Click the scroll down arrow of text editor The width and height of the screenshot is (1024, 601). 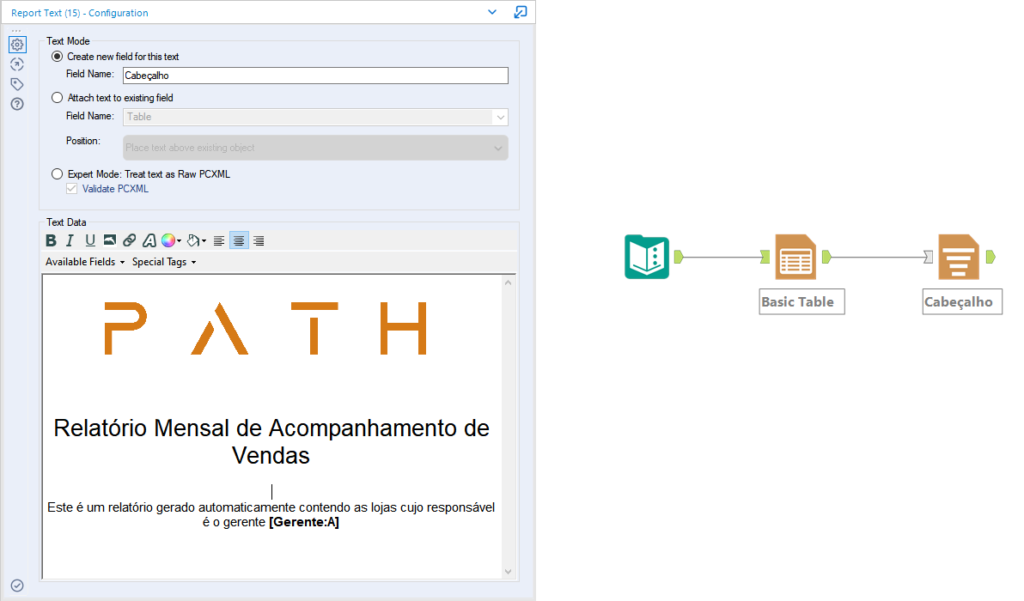[508, 572]
